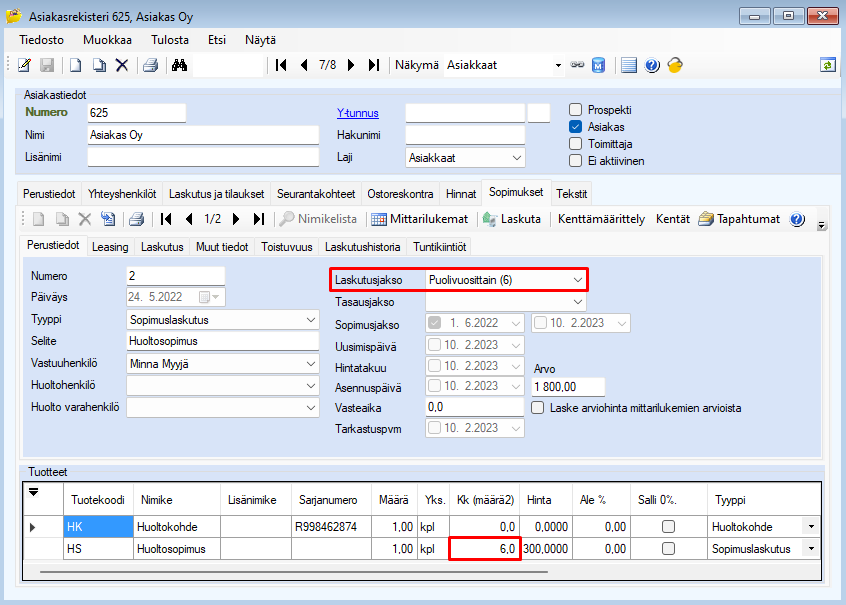Click the contracts toolbar export document icon
This screenshot has height=605, width=846.
(108, 219)
